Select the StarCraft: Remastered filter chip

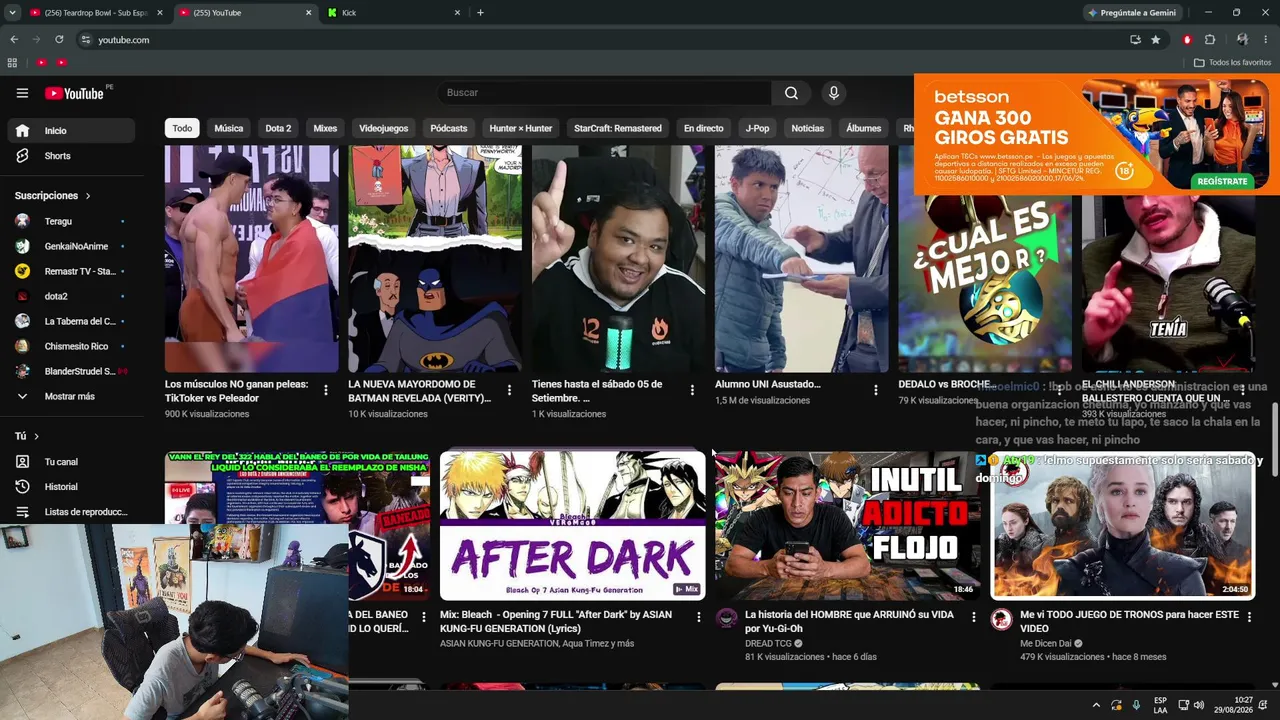point(617,128)
